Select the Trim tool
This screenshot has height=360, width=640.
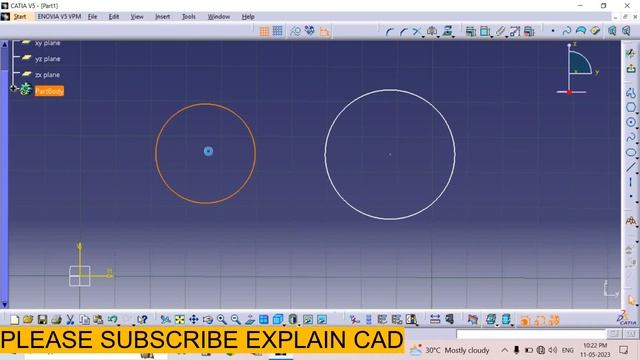pos(416,31)
